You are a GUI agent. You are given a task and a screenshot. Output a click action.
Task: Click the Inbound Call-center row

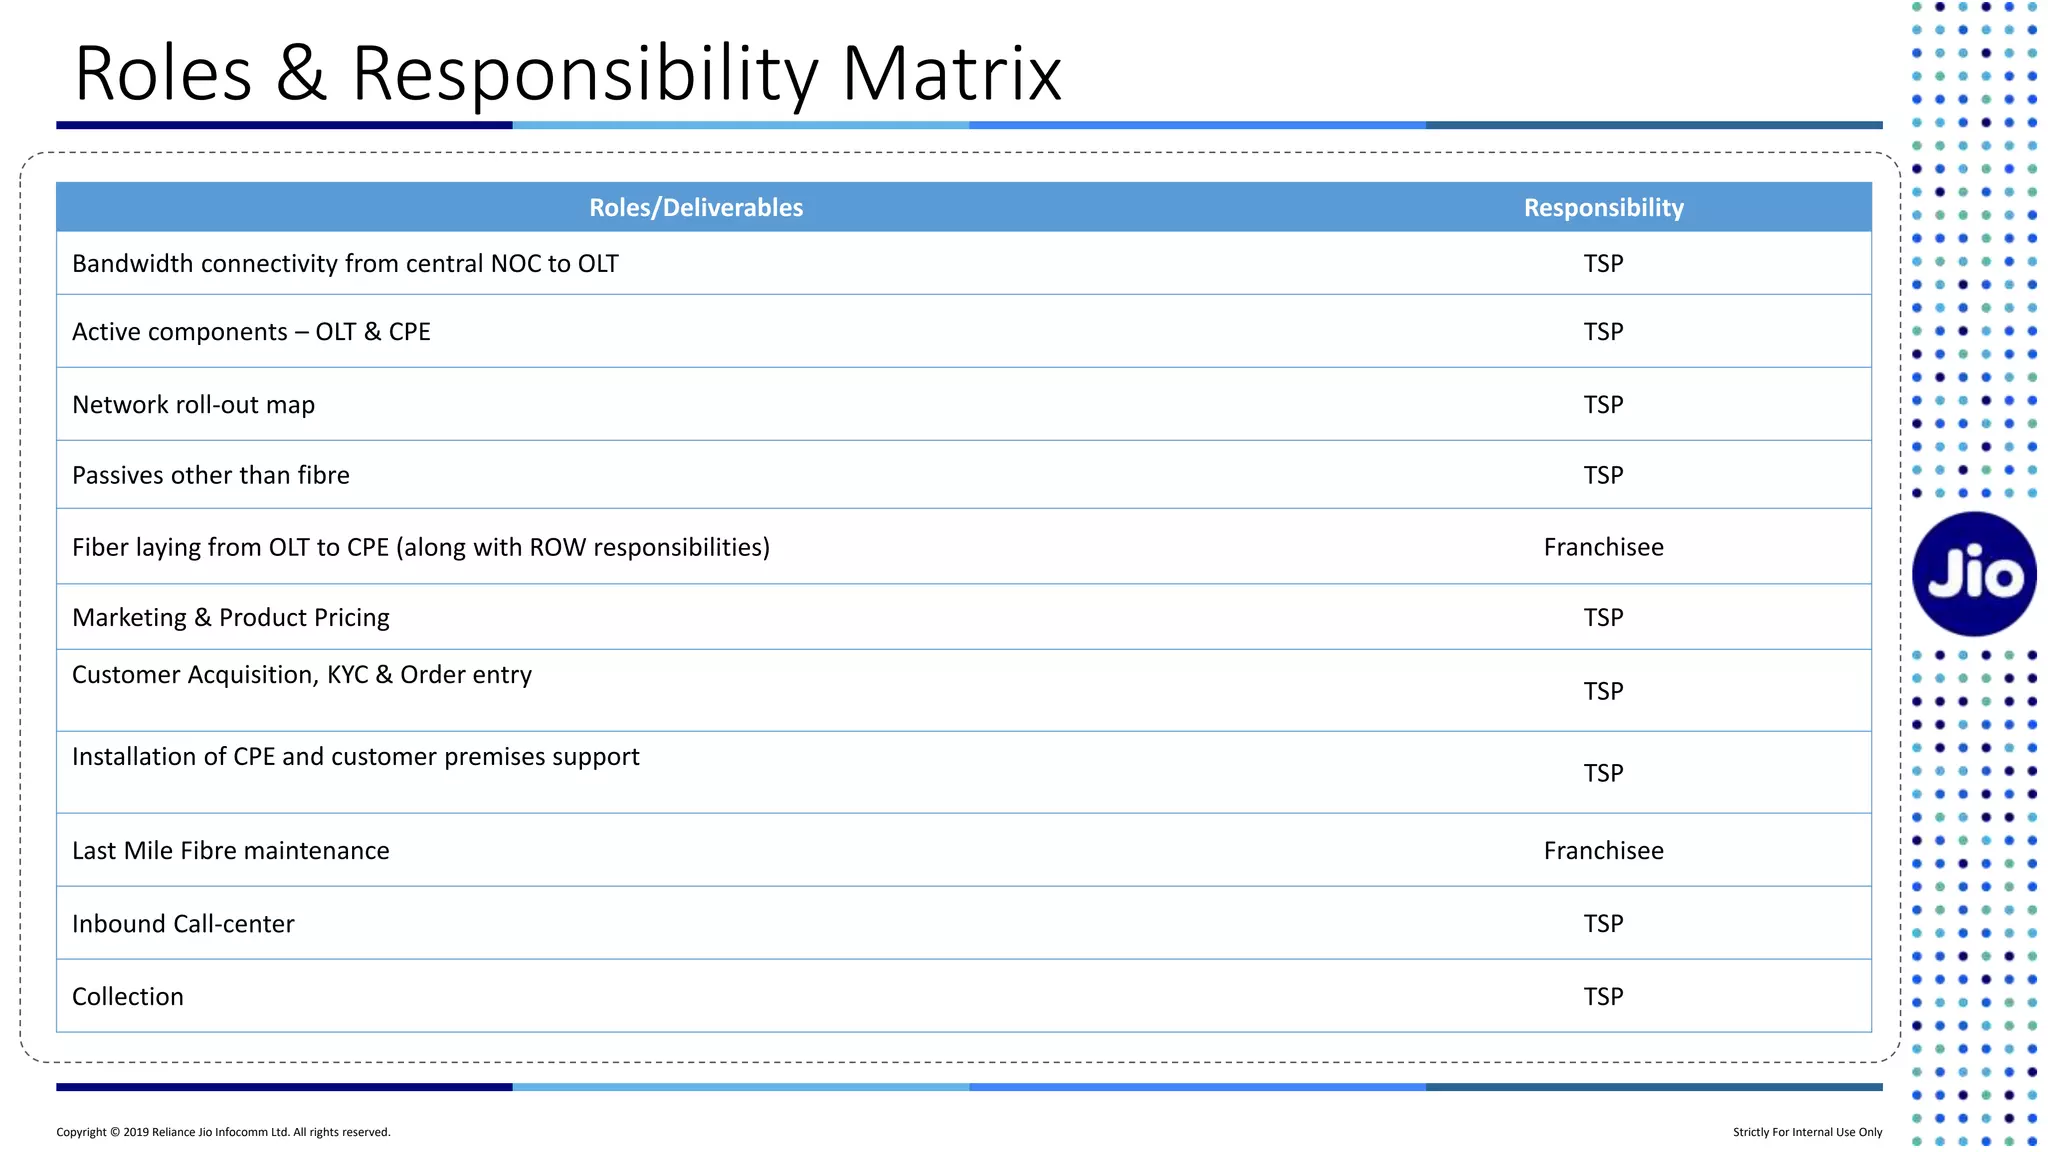click(183, 924)
